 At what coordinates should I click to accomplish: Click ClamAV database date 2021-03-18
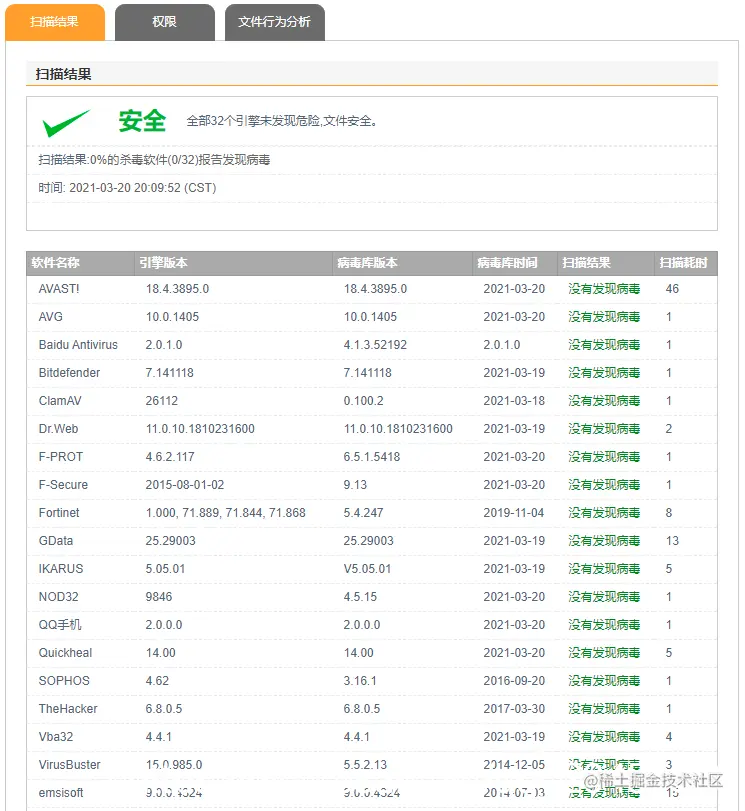(x=514, y=400)
